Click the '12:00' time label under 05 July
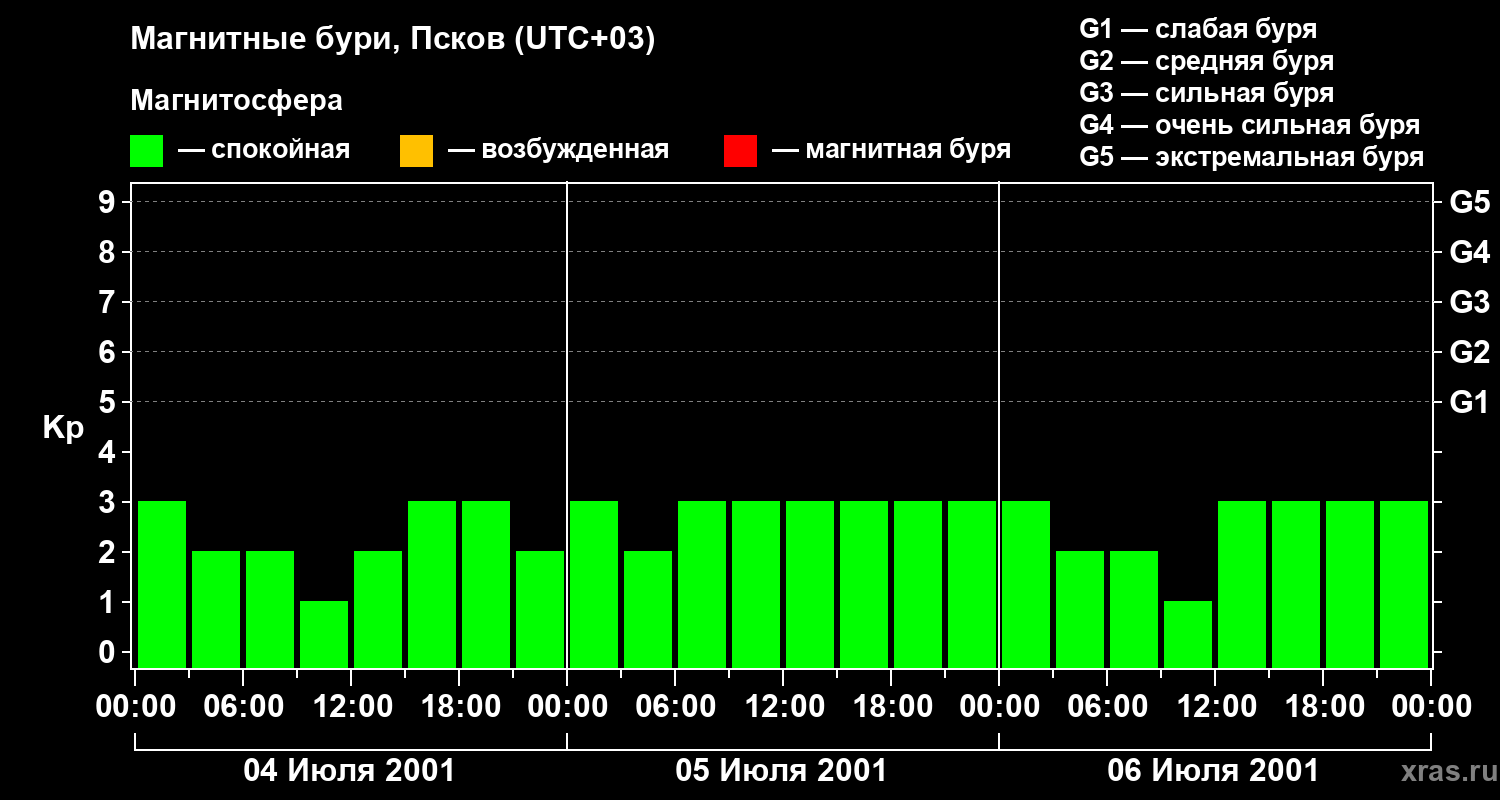Viewport: 1500px width, 800px height. 783,707
